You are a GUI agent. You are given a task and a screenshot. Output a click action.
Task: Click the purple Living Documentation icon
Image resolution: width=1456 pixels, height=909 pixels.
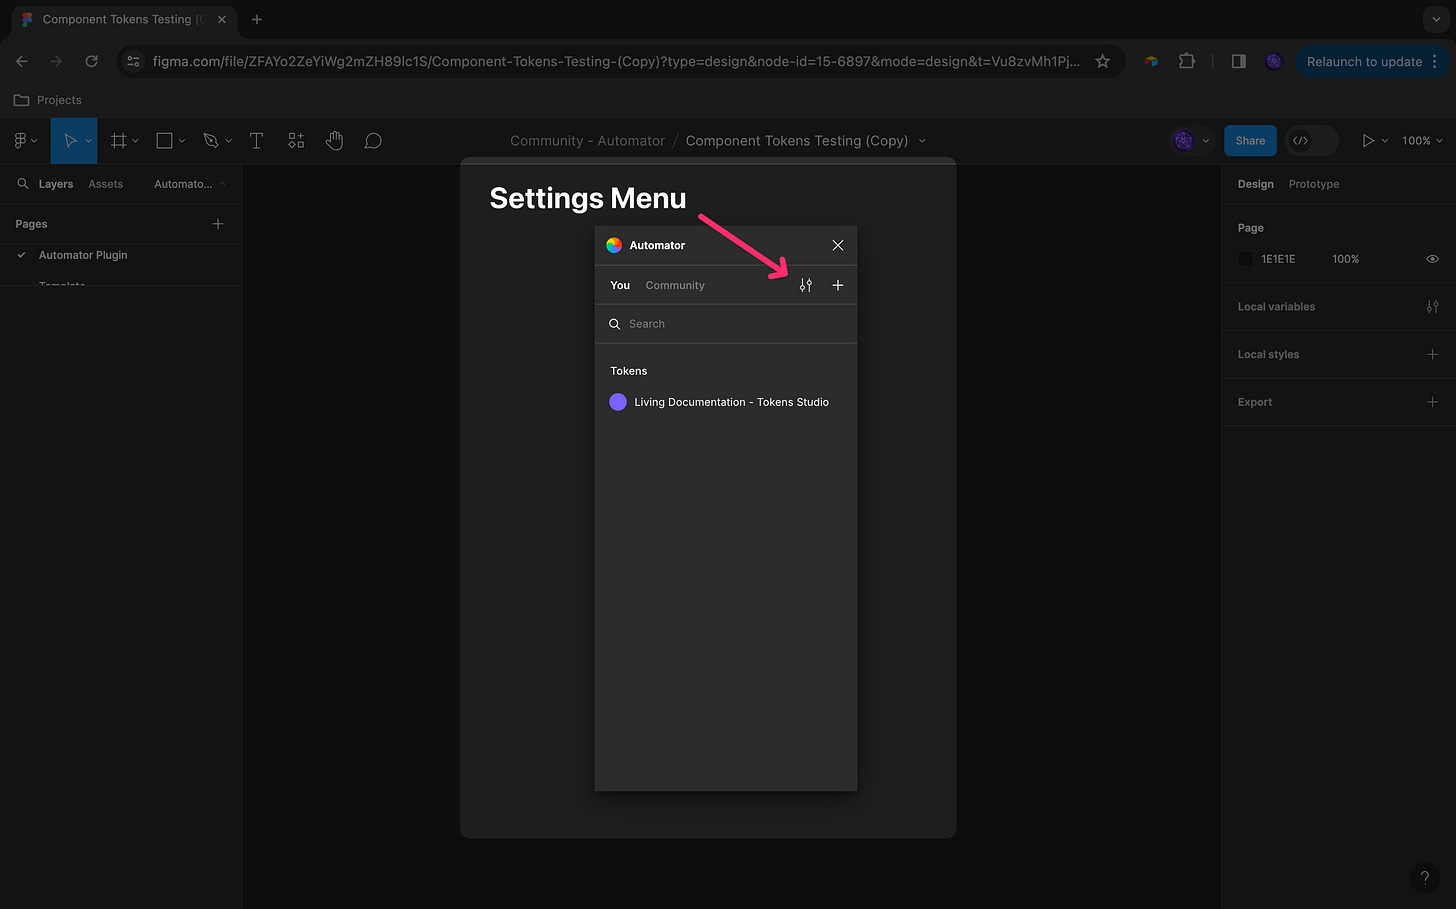point(618,402)
